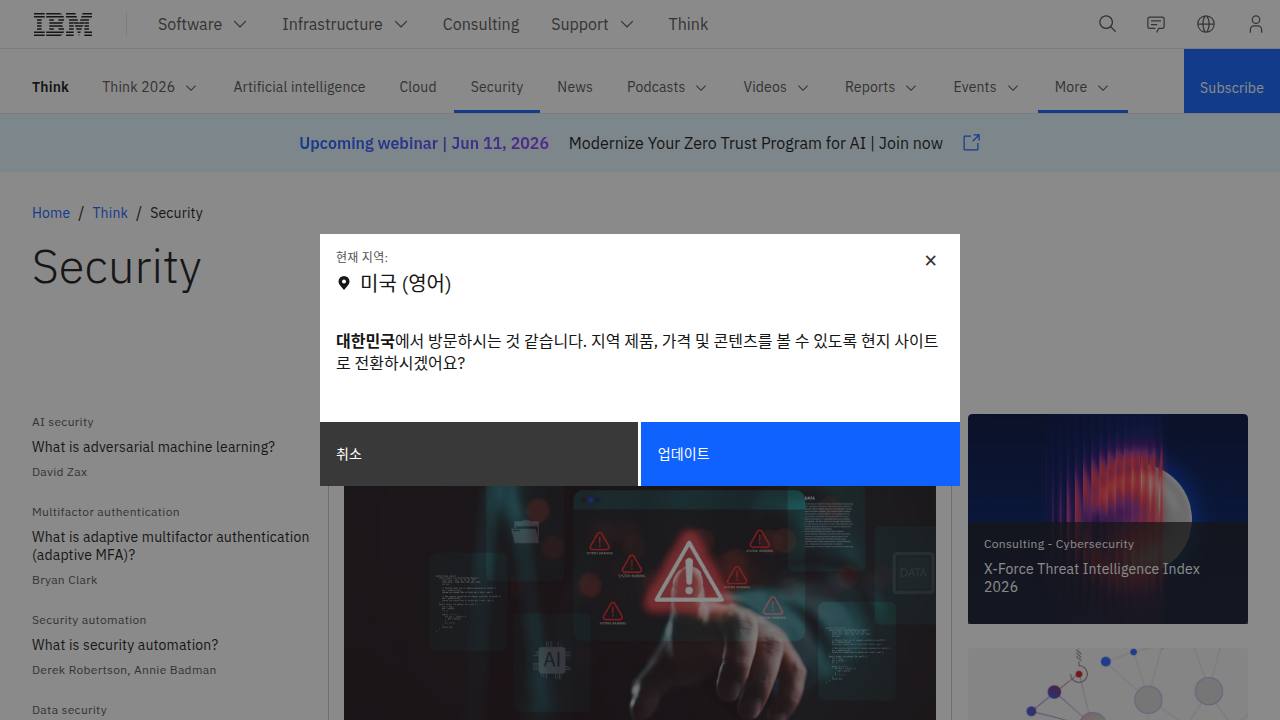Switch to the News tab

click(x=575, y=87)
